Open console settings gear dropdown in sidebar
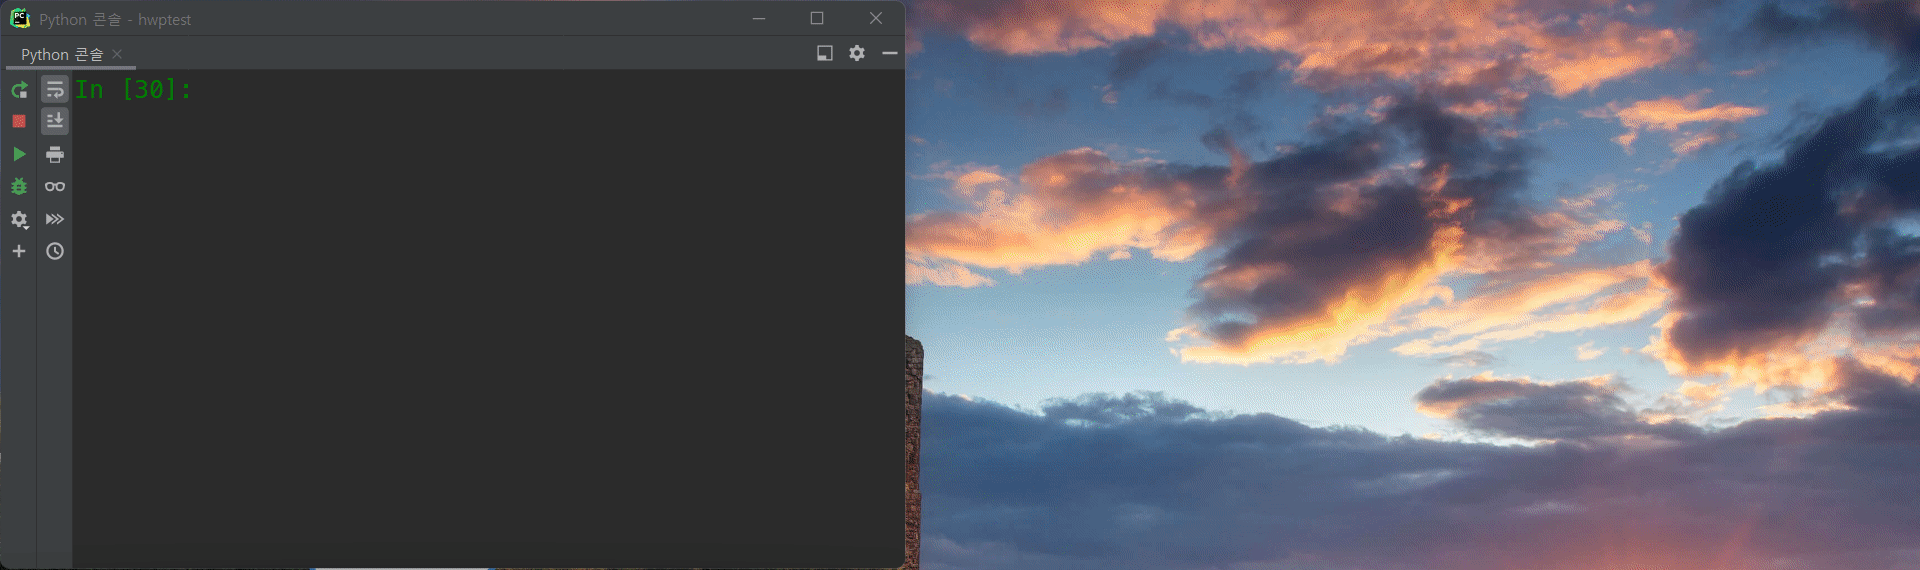This screenshot has height=570, width=1920. coord(19,220)
